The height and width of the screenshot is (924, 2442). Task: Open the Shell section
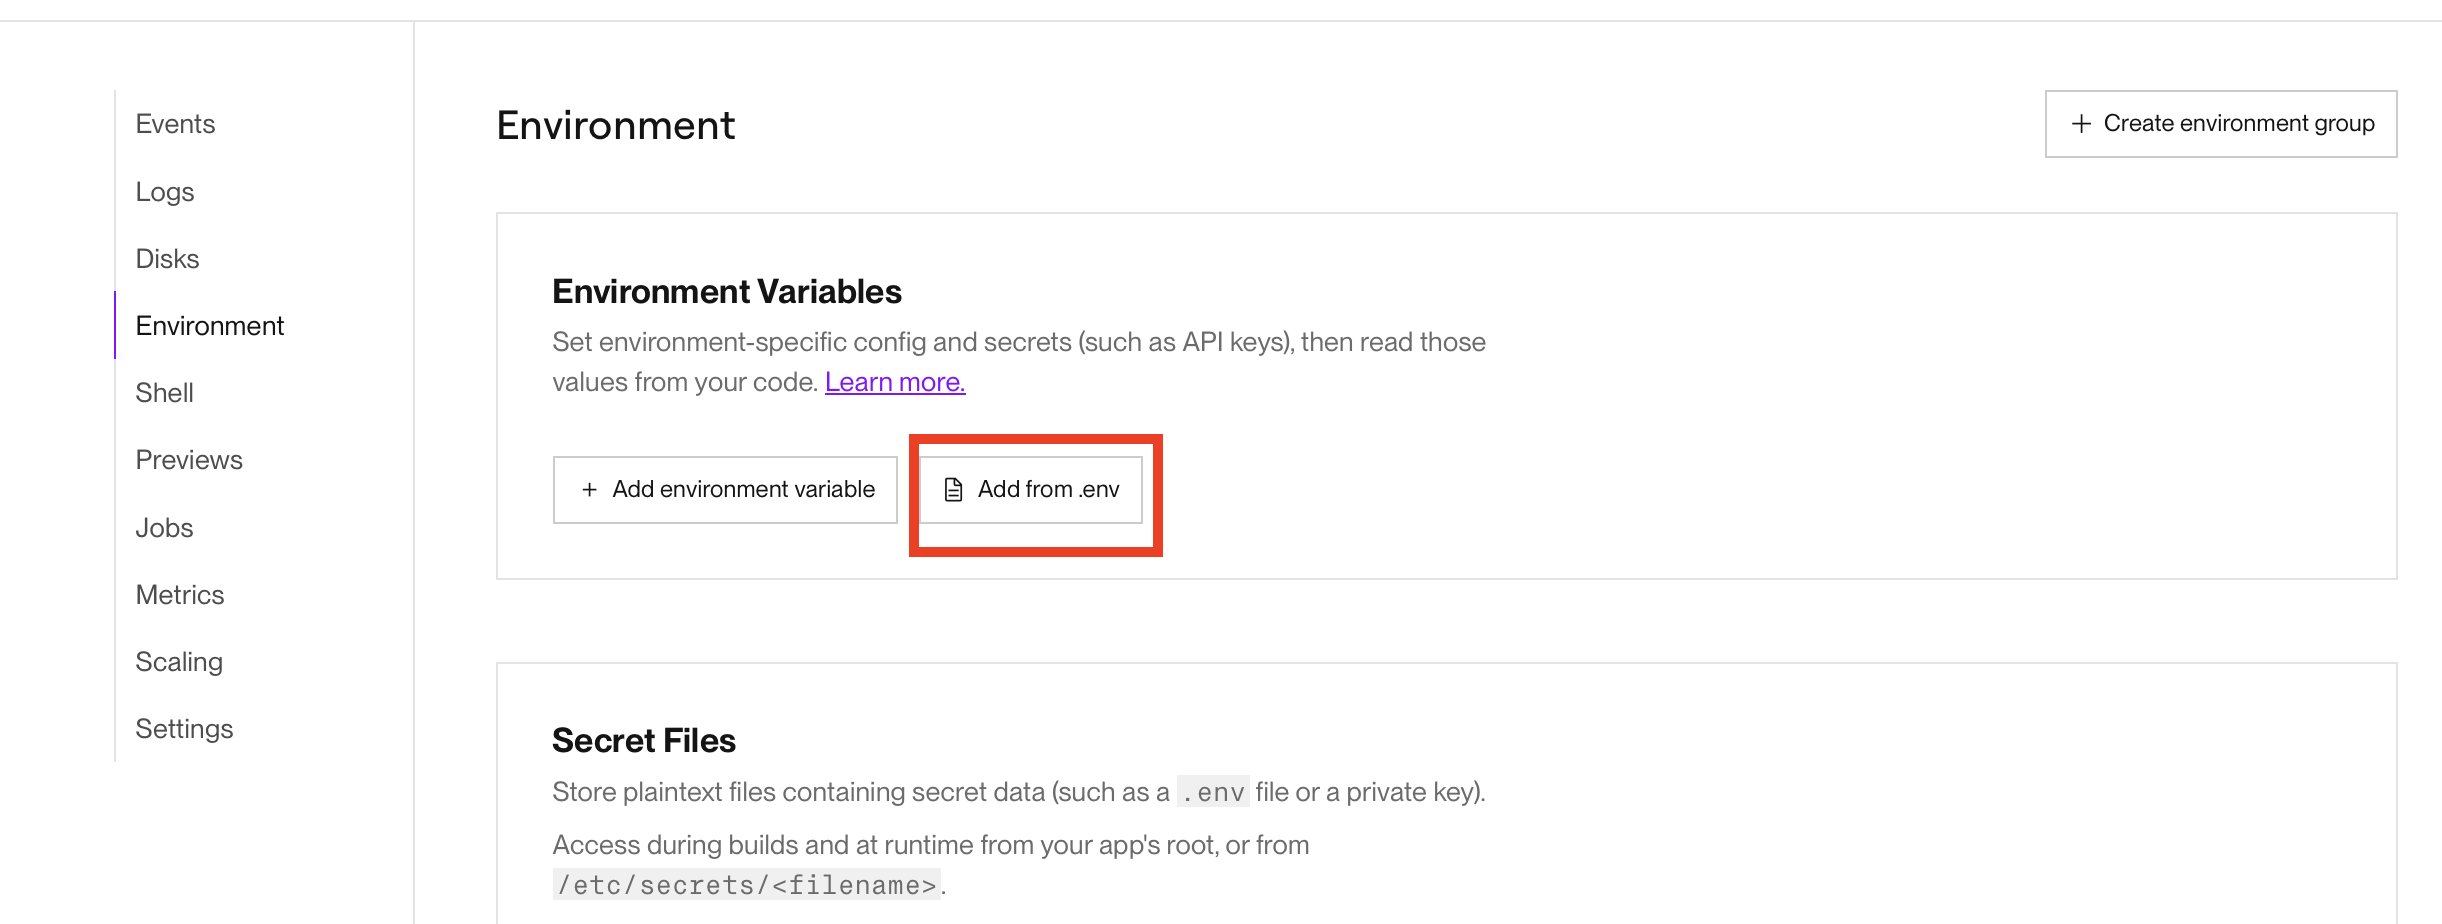point(164,393)
